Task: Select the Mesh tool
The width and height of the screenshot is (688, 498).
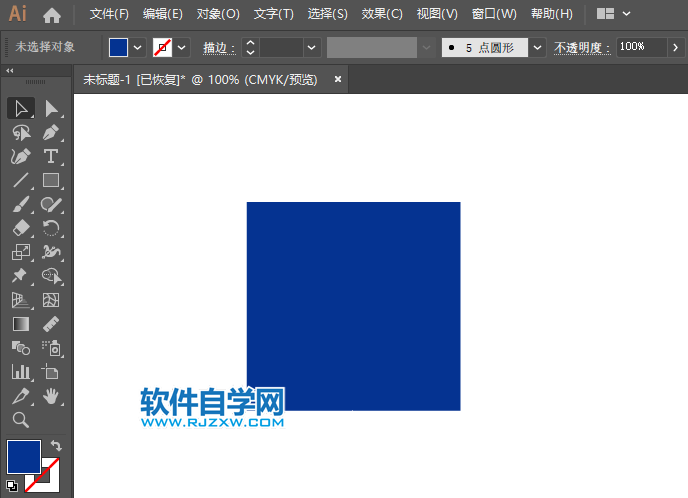Action: click(51, 300)
